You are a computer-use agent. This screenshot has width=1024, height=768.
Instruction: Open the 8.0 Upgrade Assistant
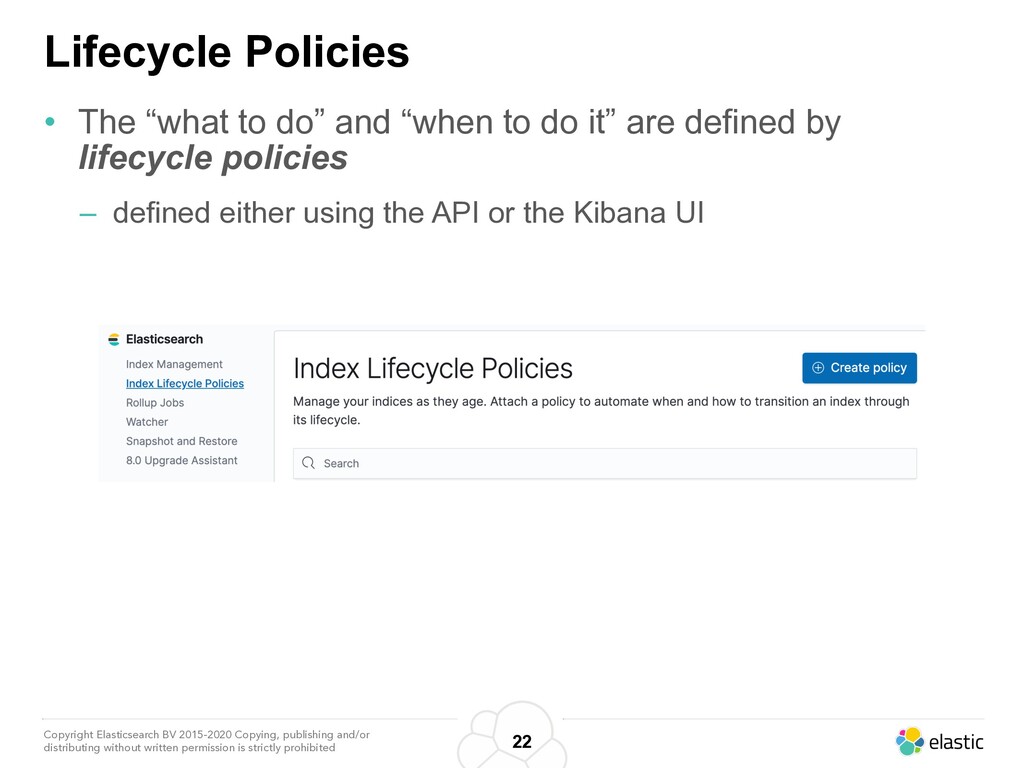click(181, 460)
